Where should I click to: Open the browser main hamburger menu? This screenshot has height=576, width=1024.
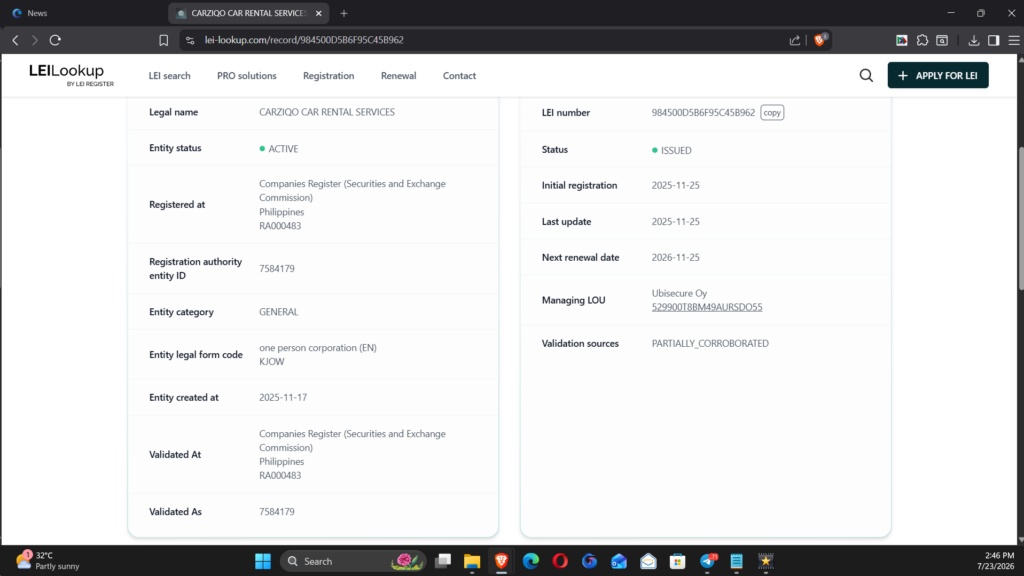1014,40
